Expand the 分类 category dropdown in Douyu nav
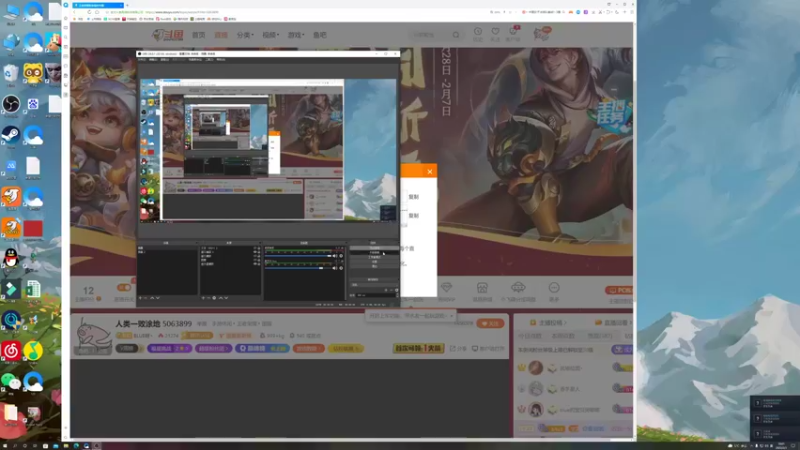 tap(245, 35)
